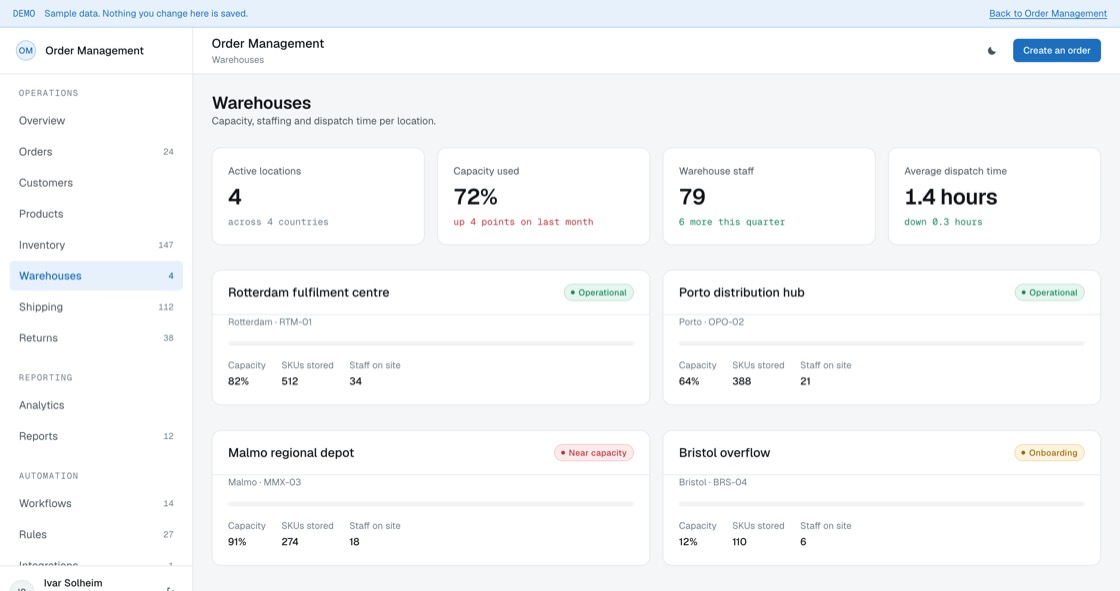Open the Overview page in the sidebar
This screenshot has height=591, width=1120.
(x=96, y=121)
